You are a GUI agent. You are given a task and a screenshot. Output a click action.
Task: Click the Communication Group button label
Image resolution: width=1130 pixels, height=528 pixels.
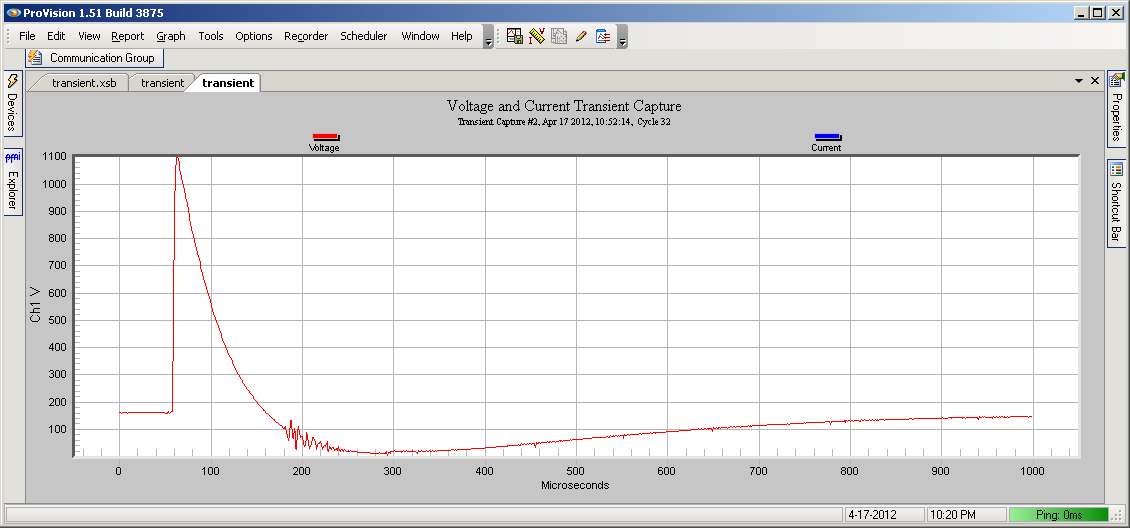[102, 58]
